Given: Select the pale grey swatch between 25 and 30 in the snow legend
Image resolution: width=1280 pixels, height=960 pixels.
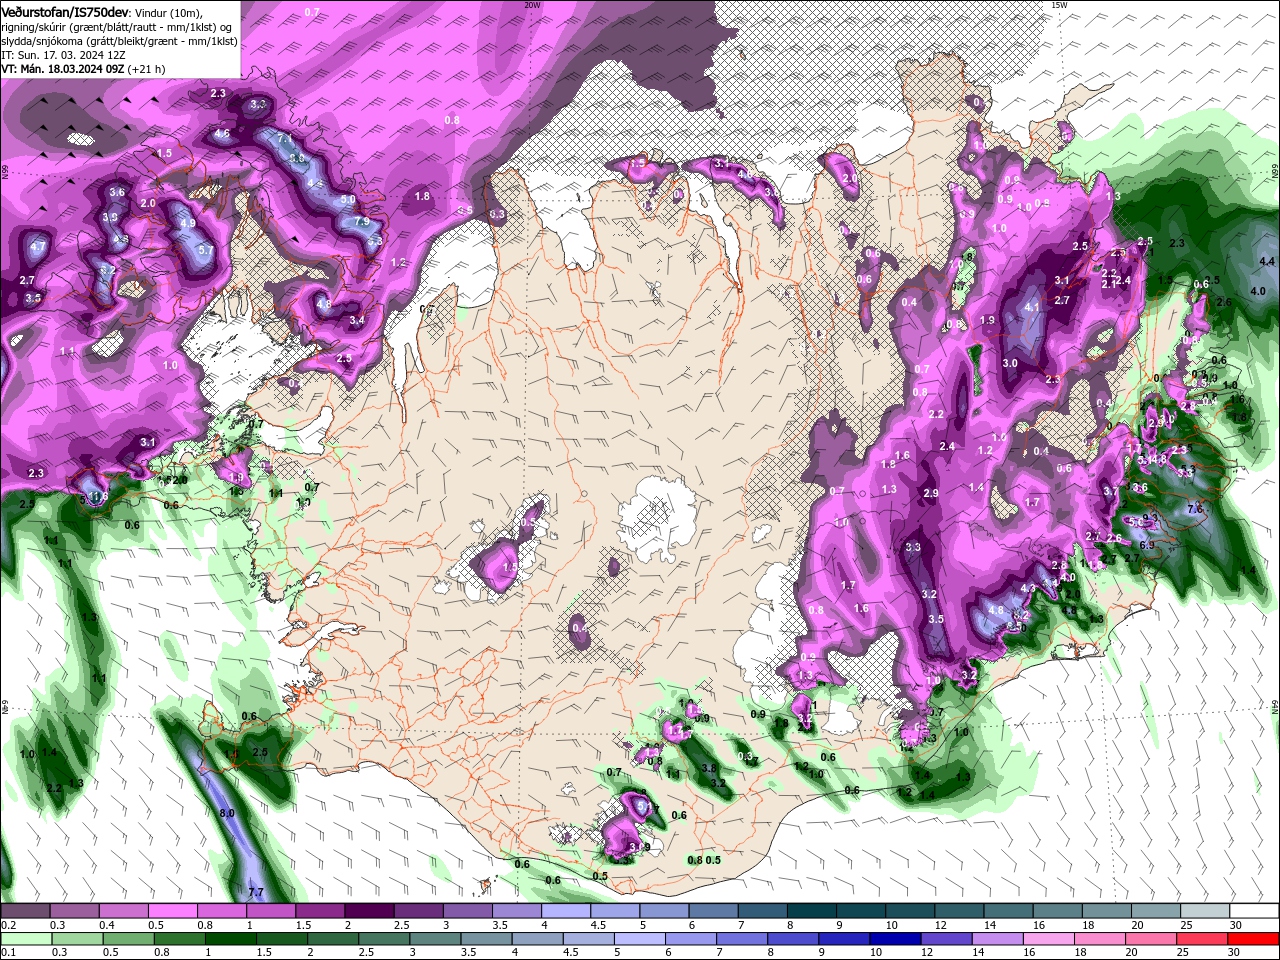Looking at the screenshot, I should (x=1204, y=912).
